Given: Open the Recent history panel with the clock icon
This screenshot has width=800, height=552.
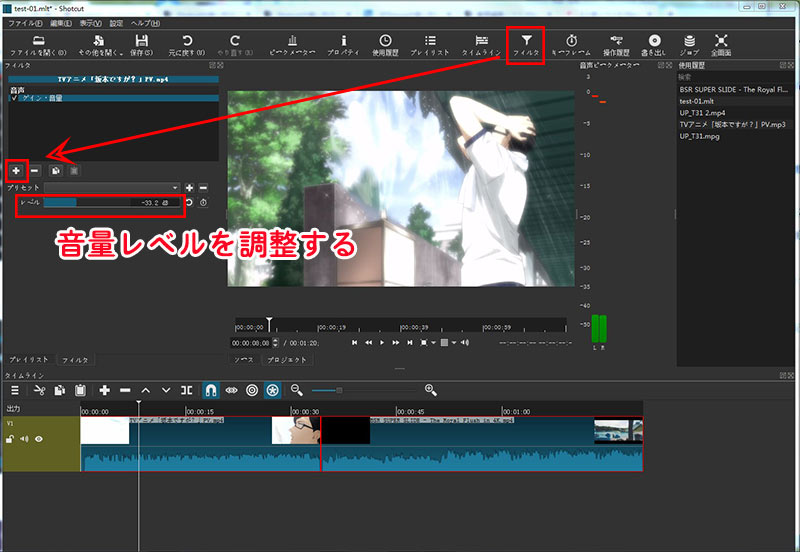Looking at the screenshot, I should (385, 45).
